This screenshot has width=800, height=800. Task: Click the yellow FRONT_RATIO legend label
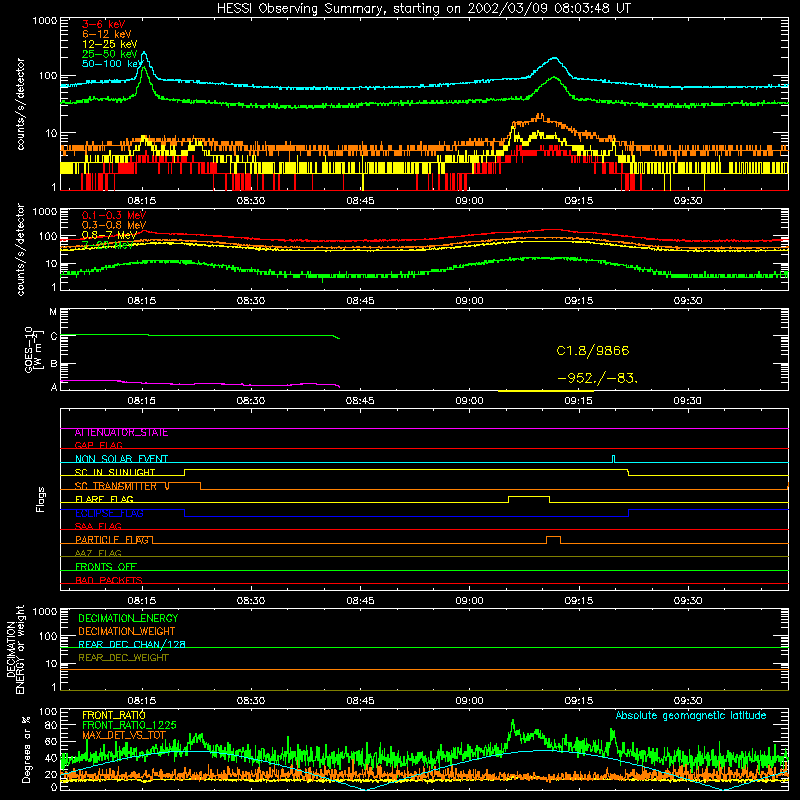click(x=114, y=715)
